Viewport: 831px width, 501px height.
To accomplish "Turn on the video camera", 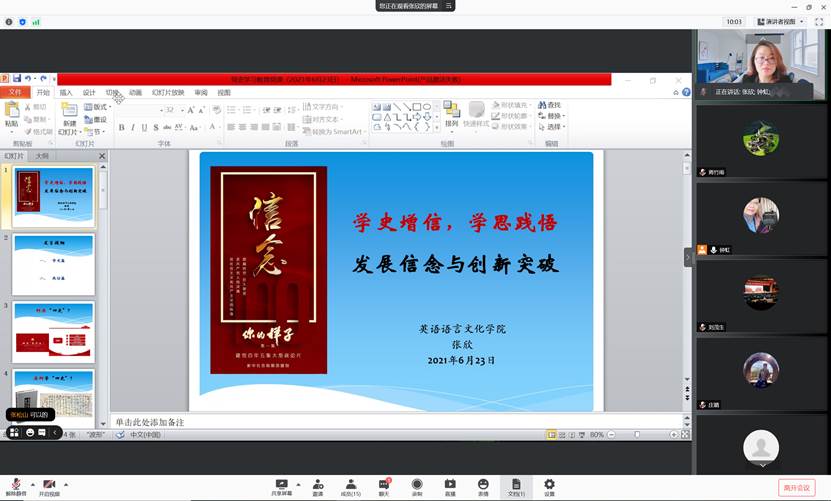I will tap(48, 485).
